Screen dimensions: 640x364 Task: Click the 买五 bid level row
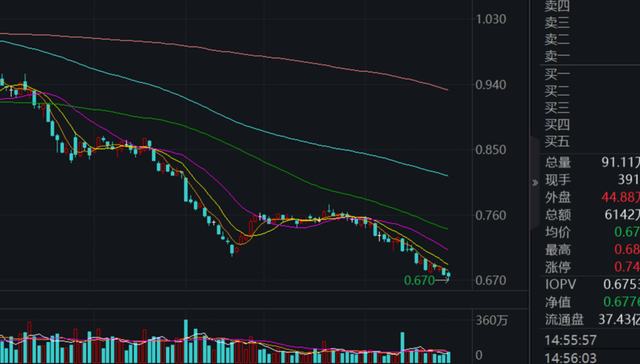pyautogui.click(x=590, y=142)
